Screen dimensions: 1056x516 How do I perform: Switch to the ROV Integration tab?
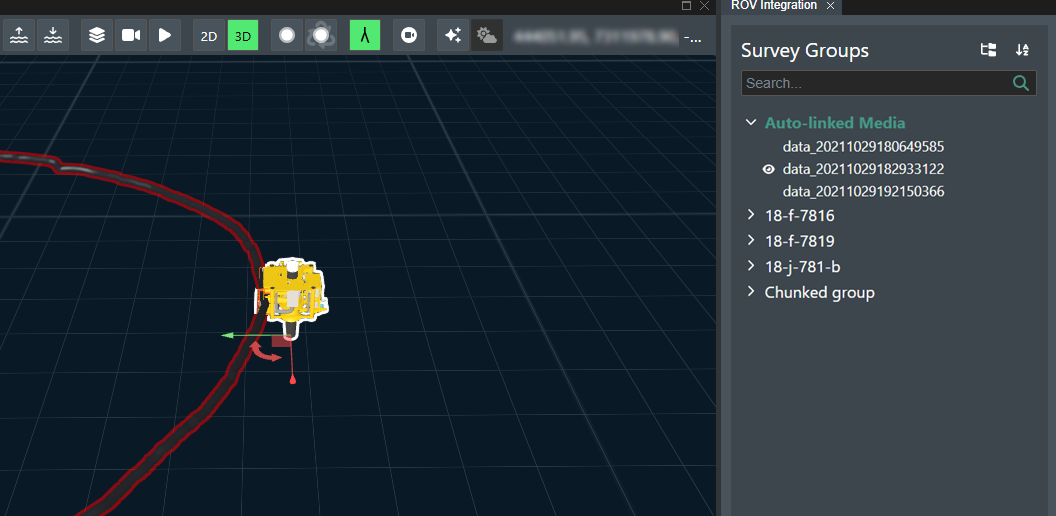[x=773, y=5]
